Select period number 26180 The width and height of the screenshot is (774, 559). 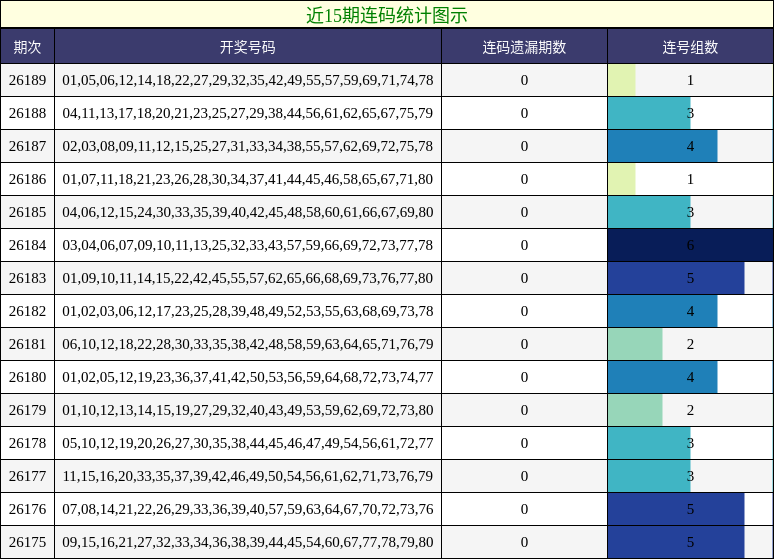(x=27, y=377)
